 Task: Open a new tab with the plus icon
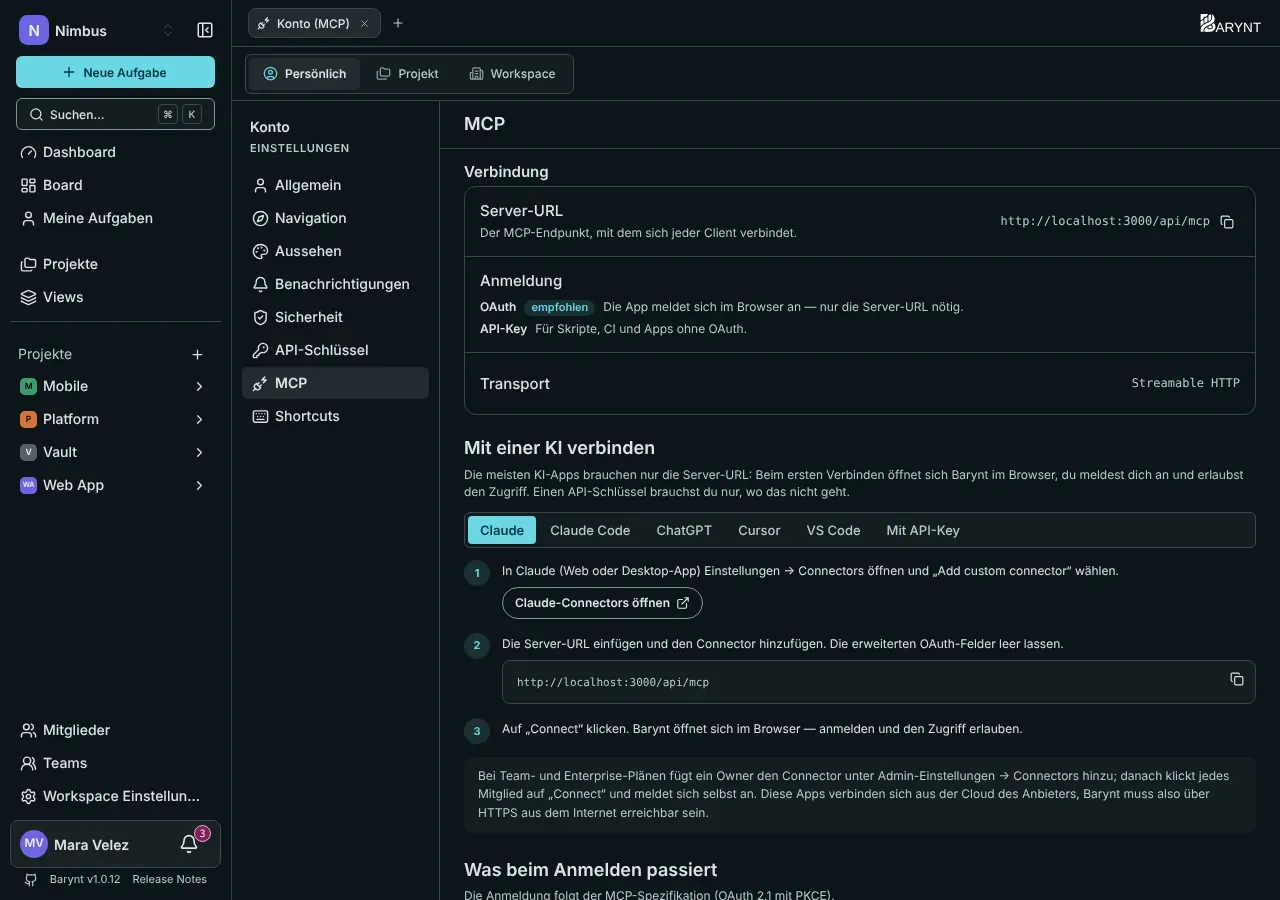click(x=398, y=23)
